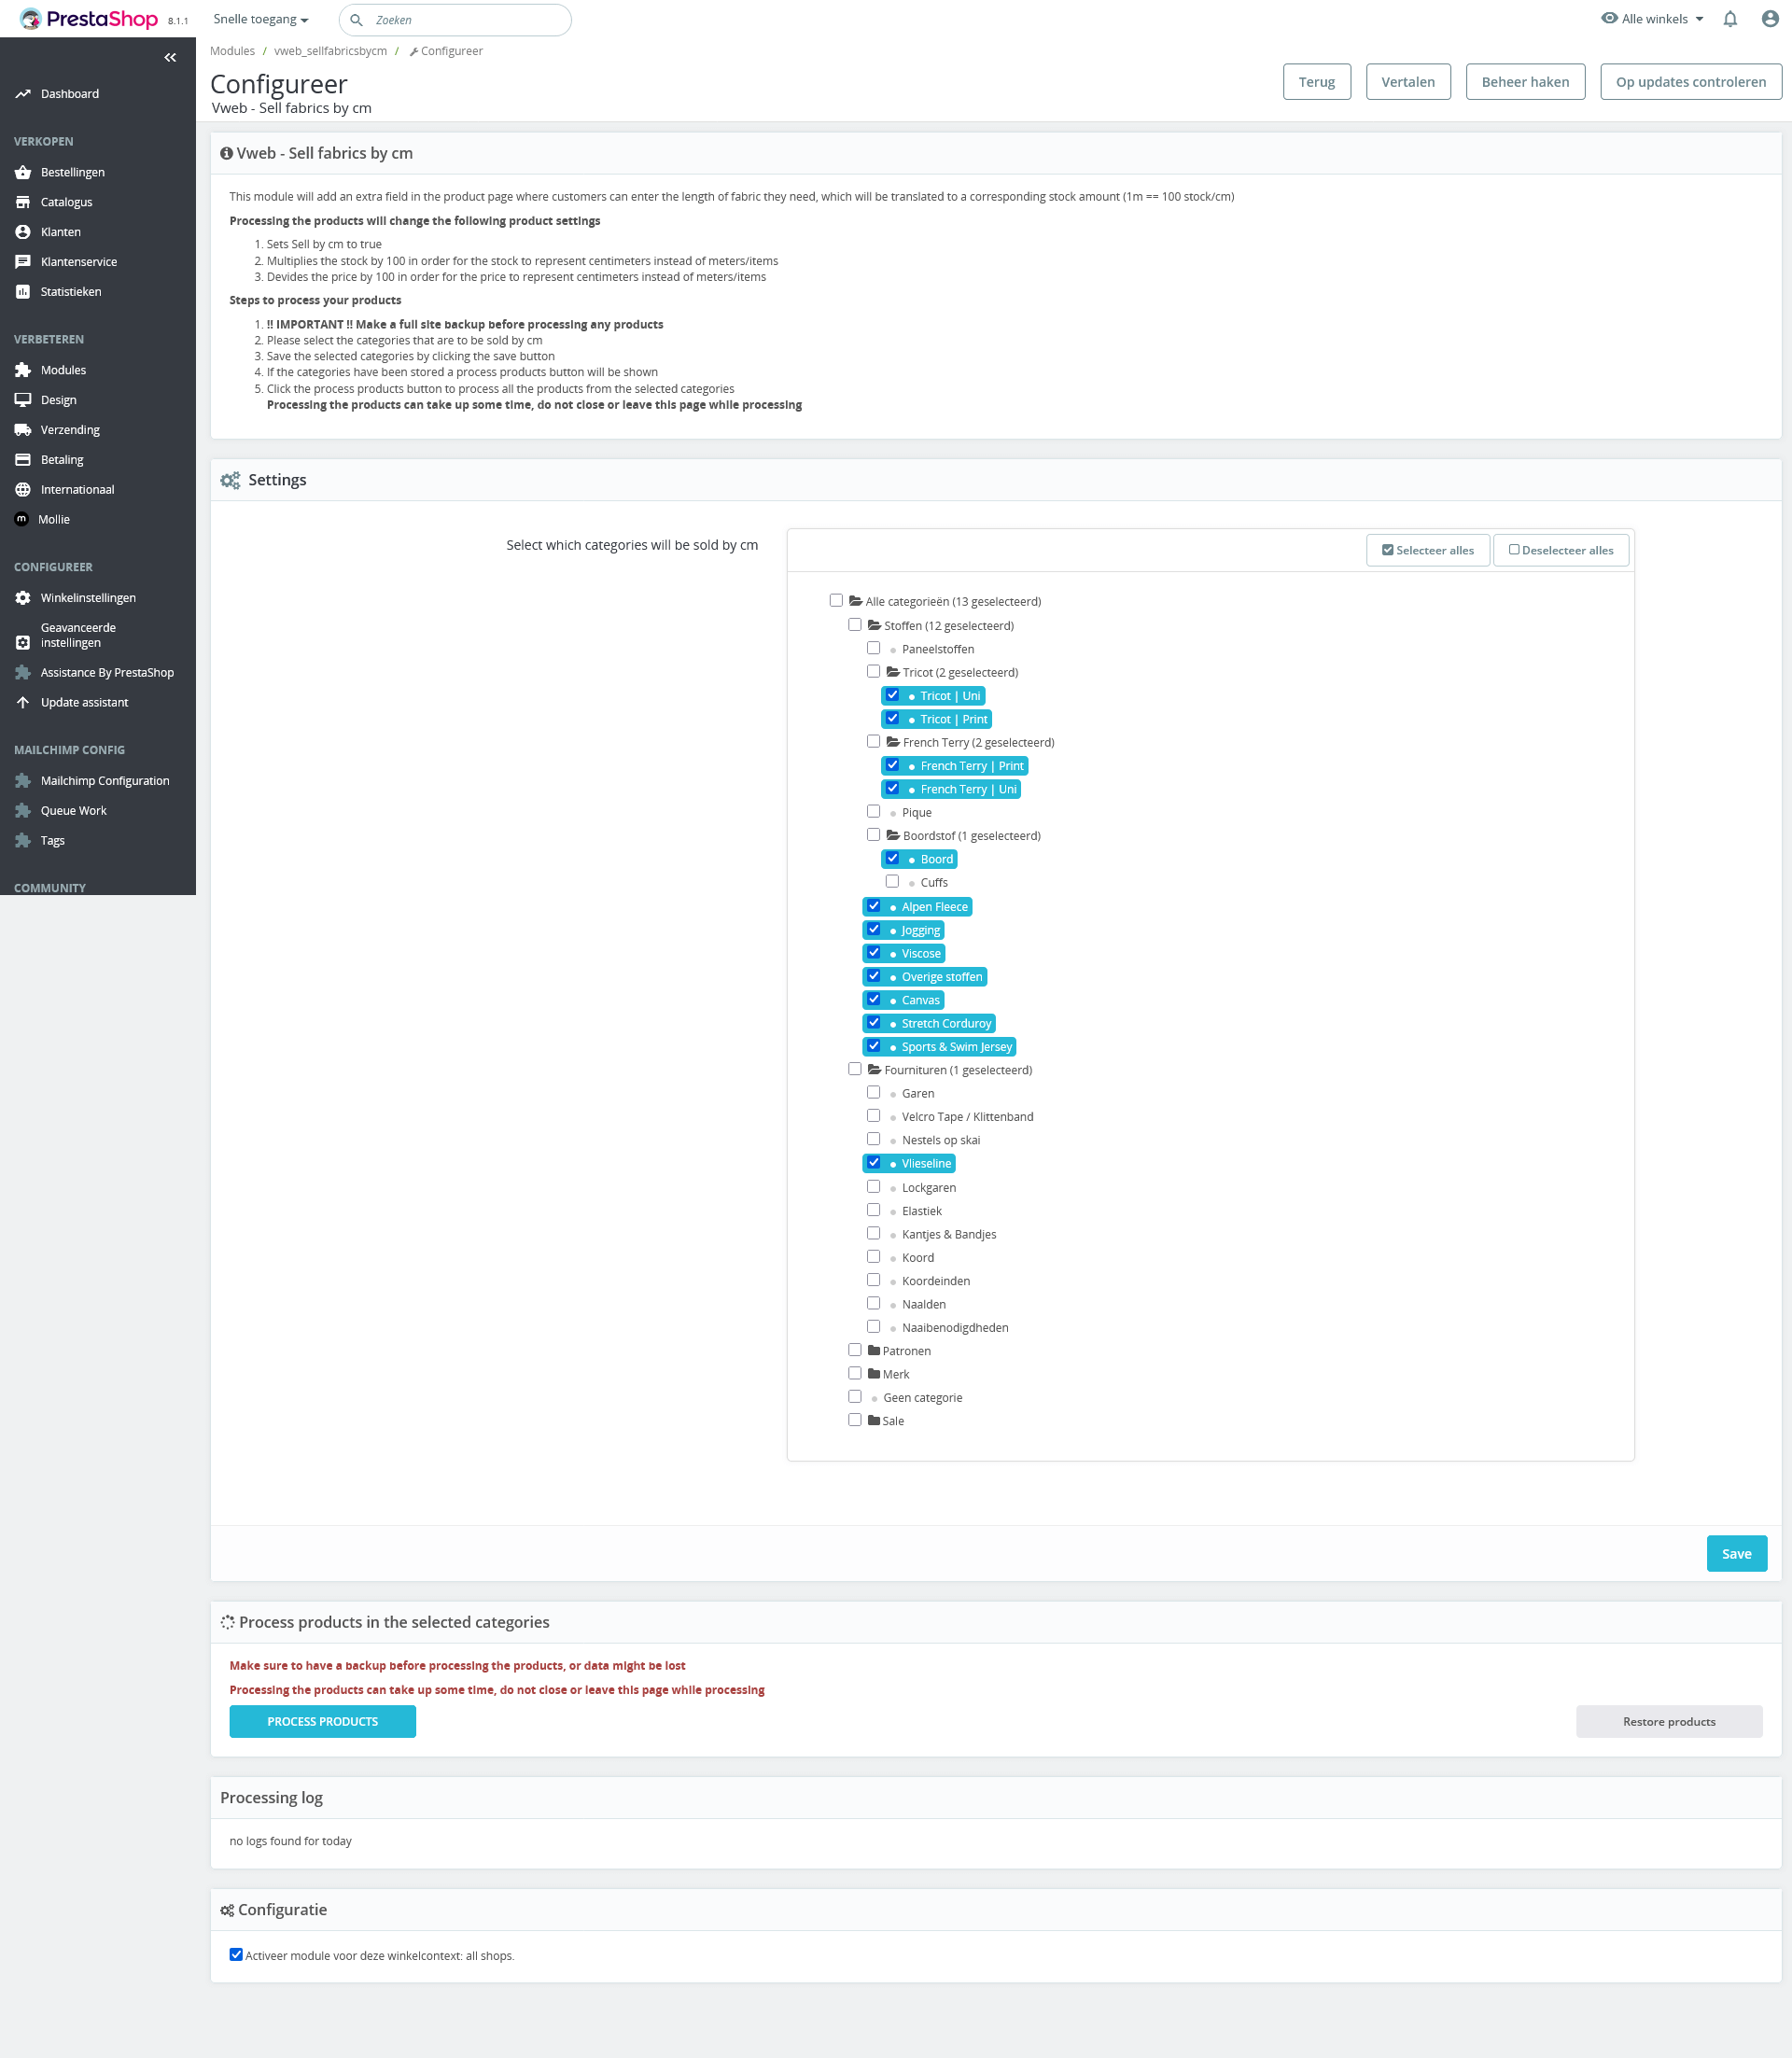Viewport: 1792px width, 2058px height.
Task: Open Winkelinstellingen in the sidebar
Action: click(x=88, y=598)
